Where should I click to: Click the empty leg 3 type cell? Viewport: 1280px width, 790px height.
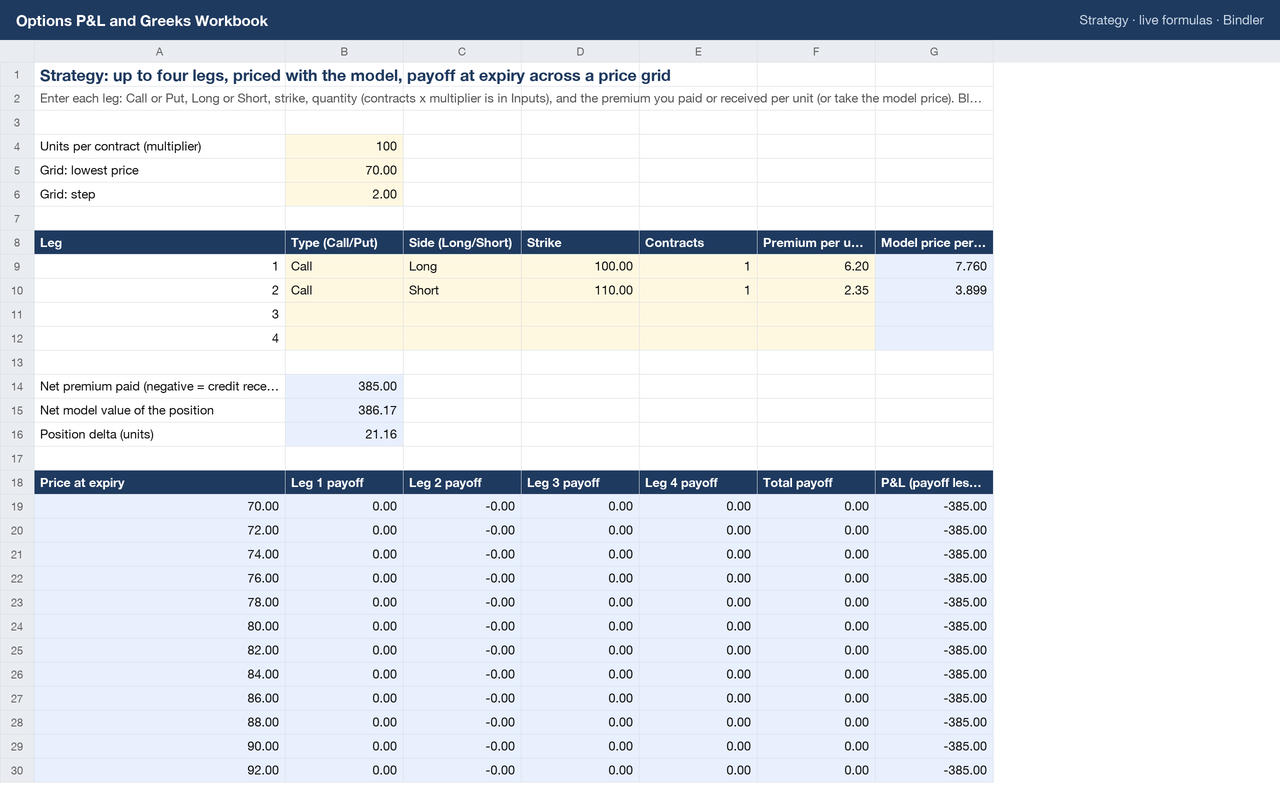(344, 314)
